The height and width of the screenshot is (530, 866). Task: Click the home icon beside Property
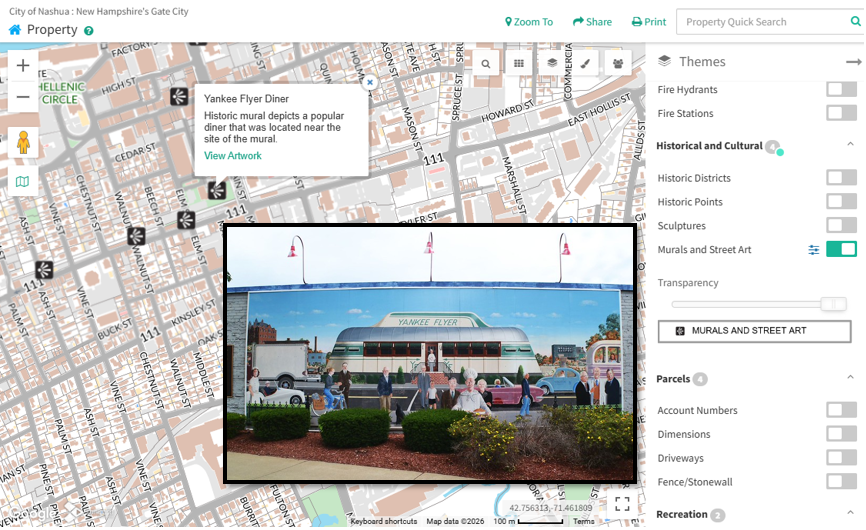[15, 30]
